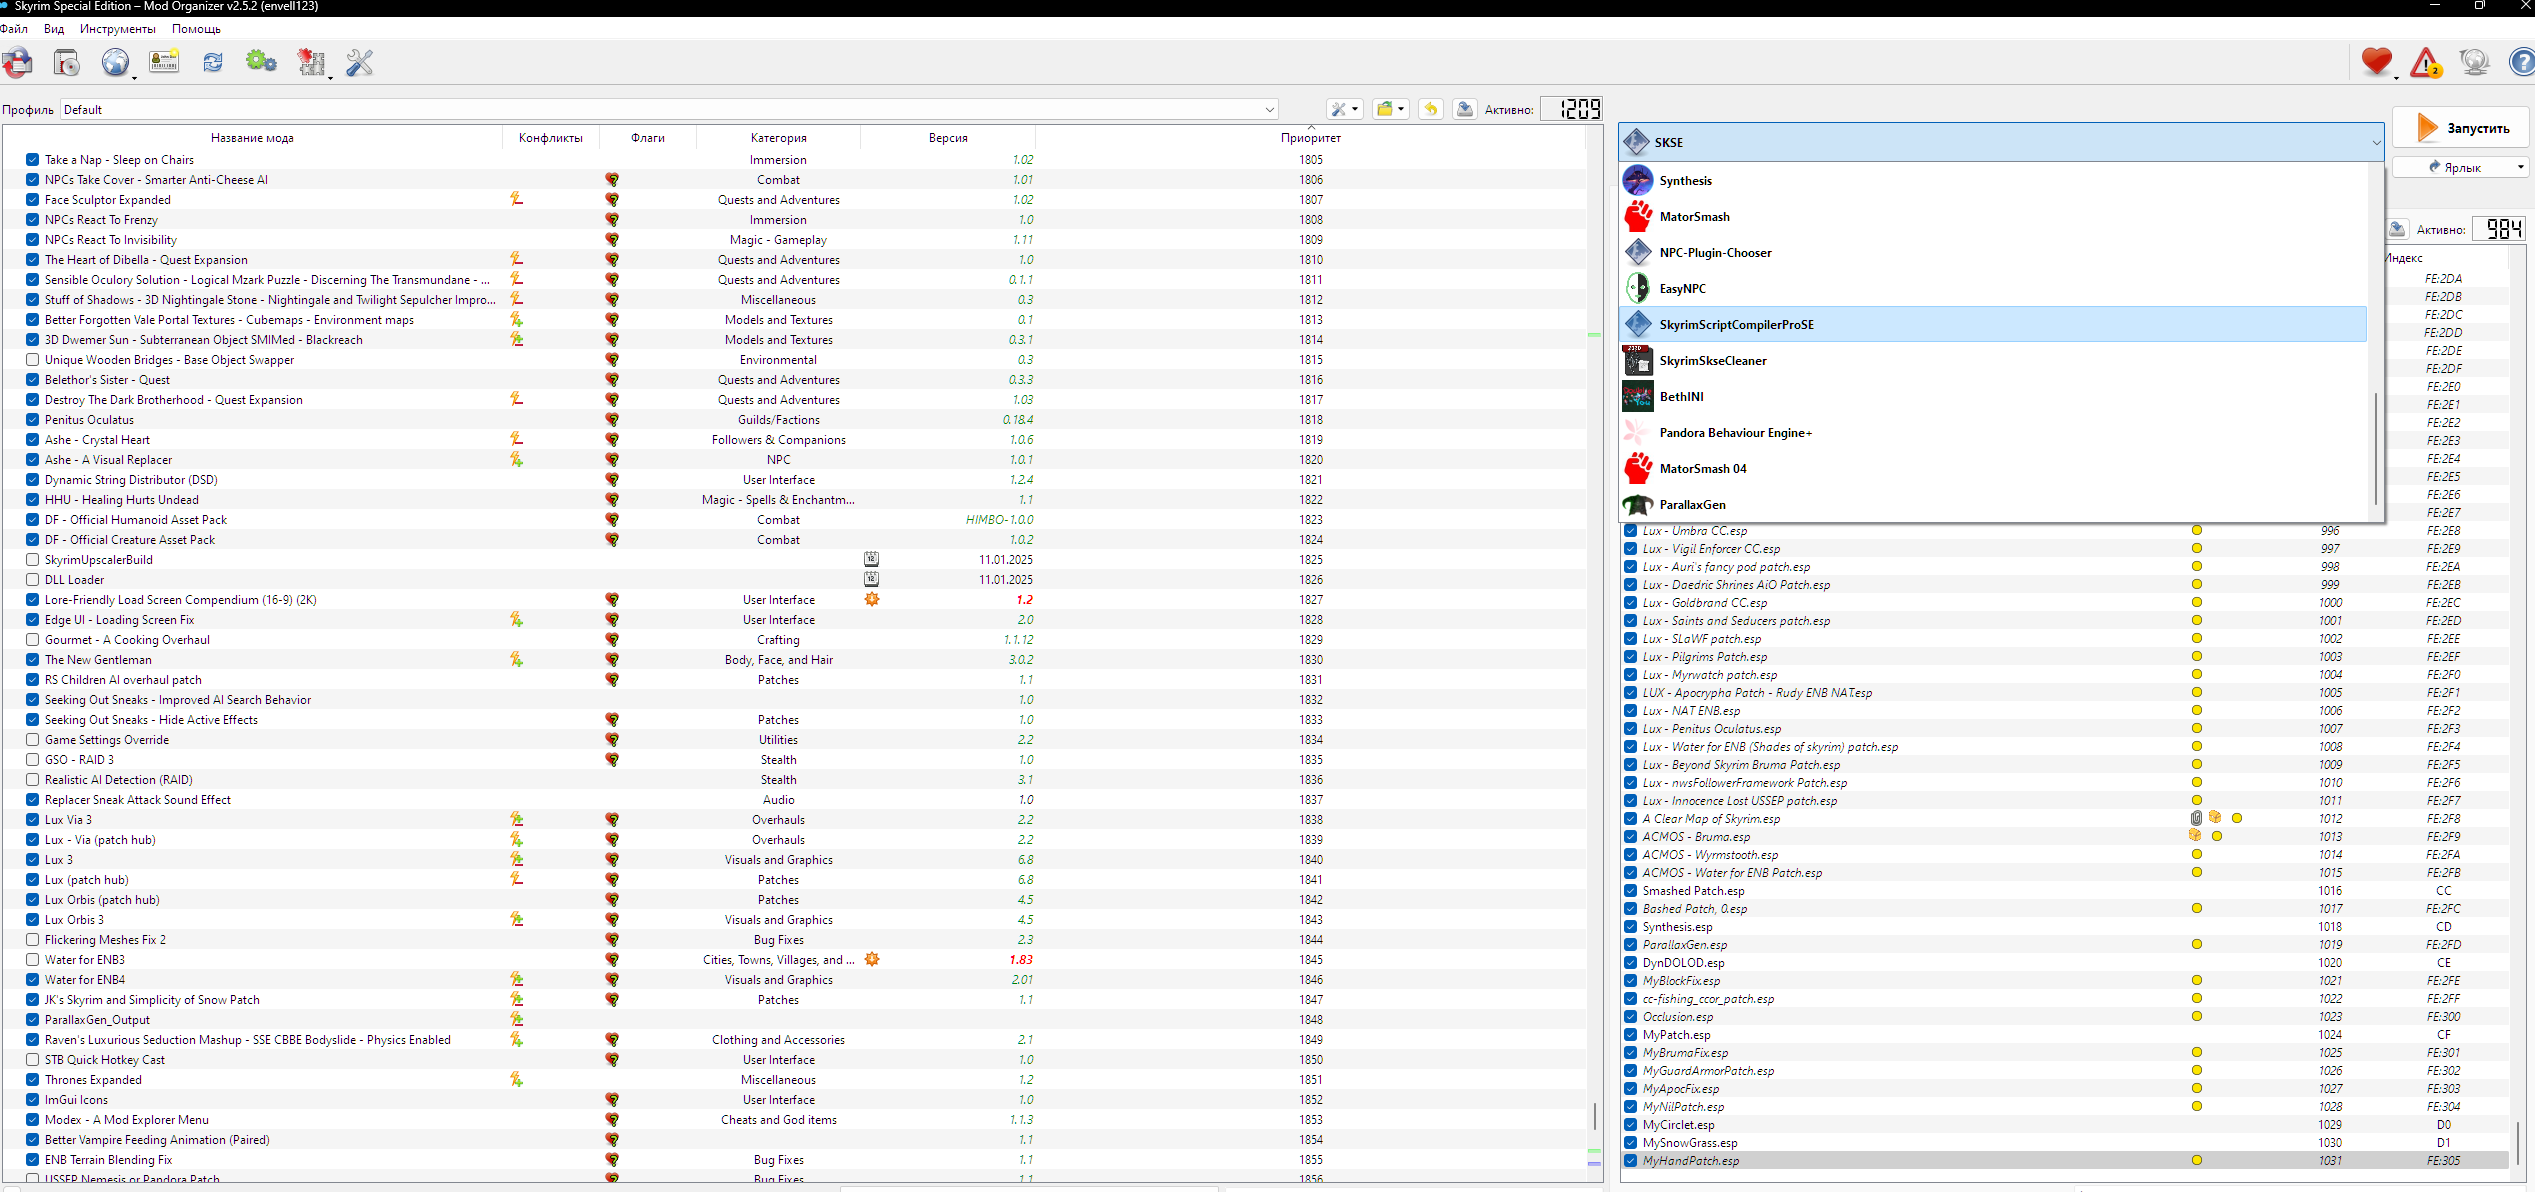Click the Запустить run button
Viewport: 2535px width, 1192px height.
pos(2461,128)
